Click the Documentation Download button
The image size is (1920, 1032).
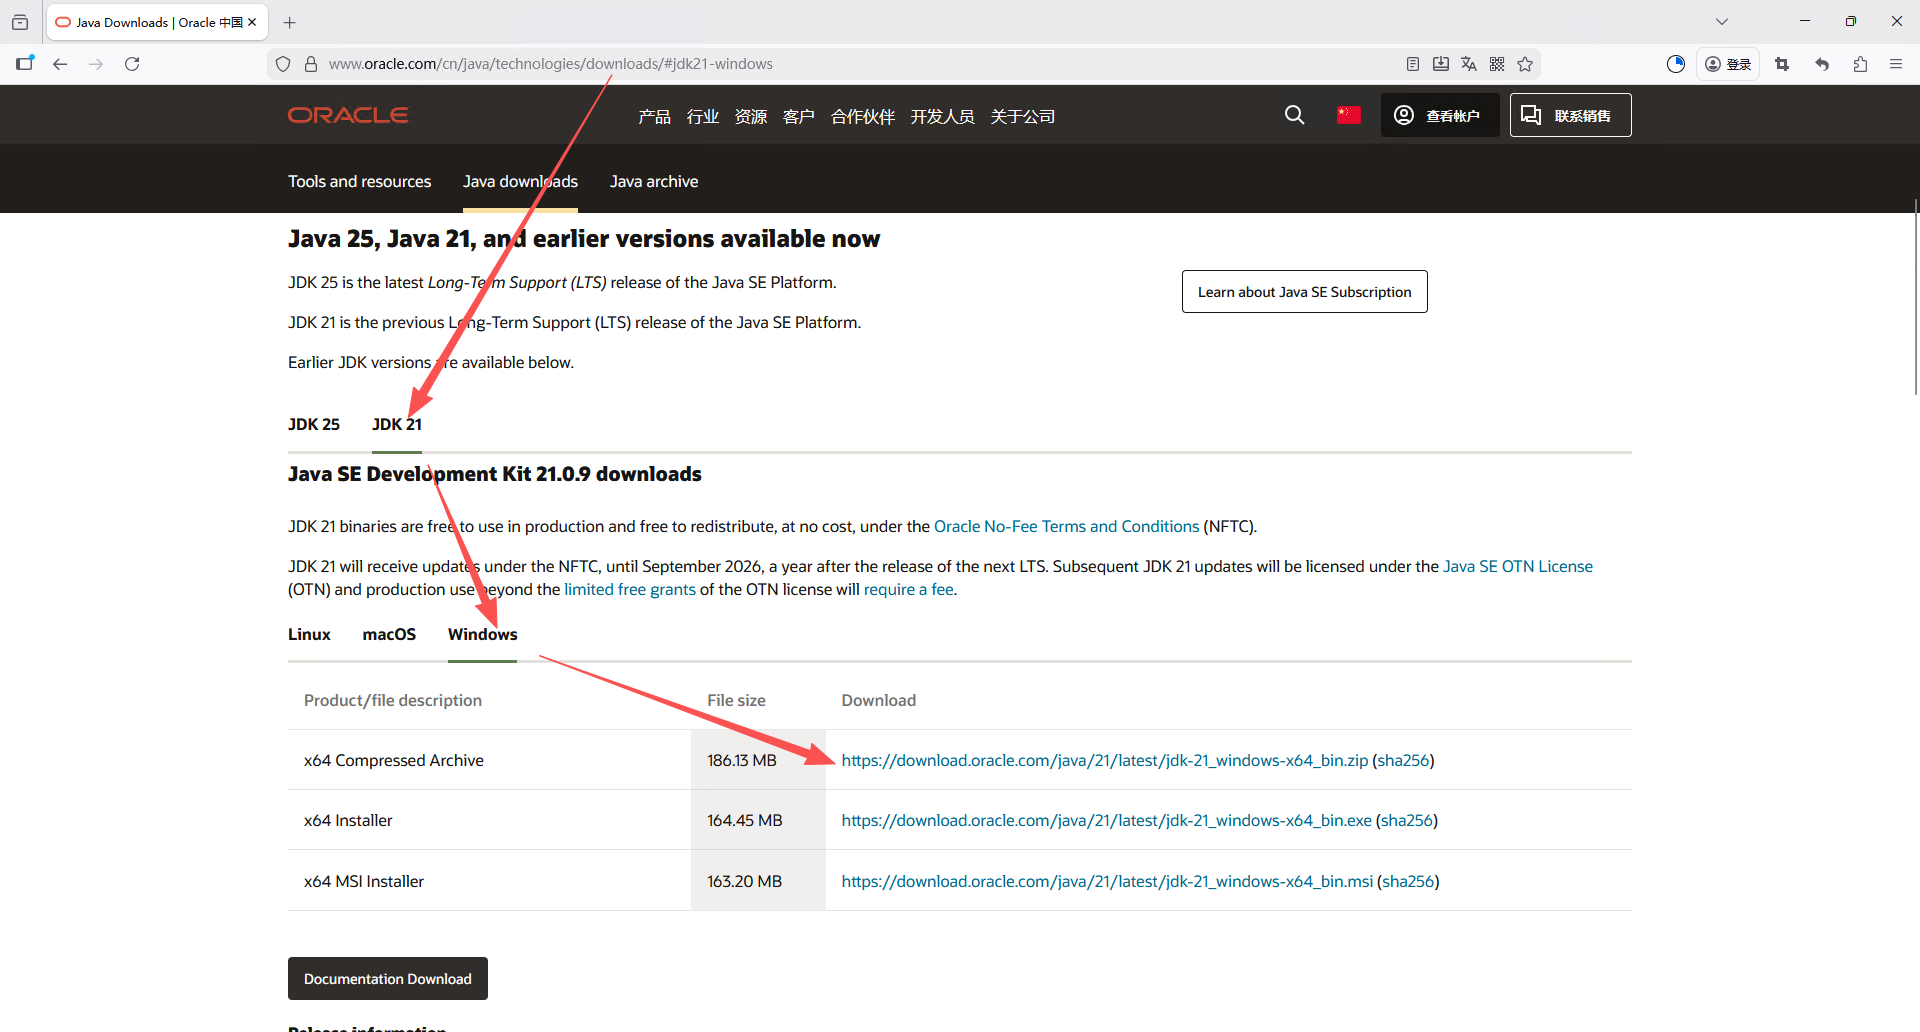point(388,978)
